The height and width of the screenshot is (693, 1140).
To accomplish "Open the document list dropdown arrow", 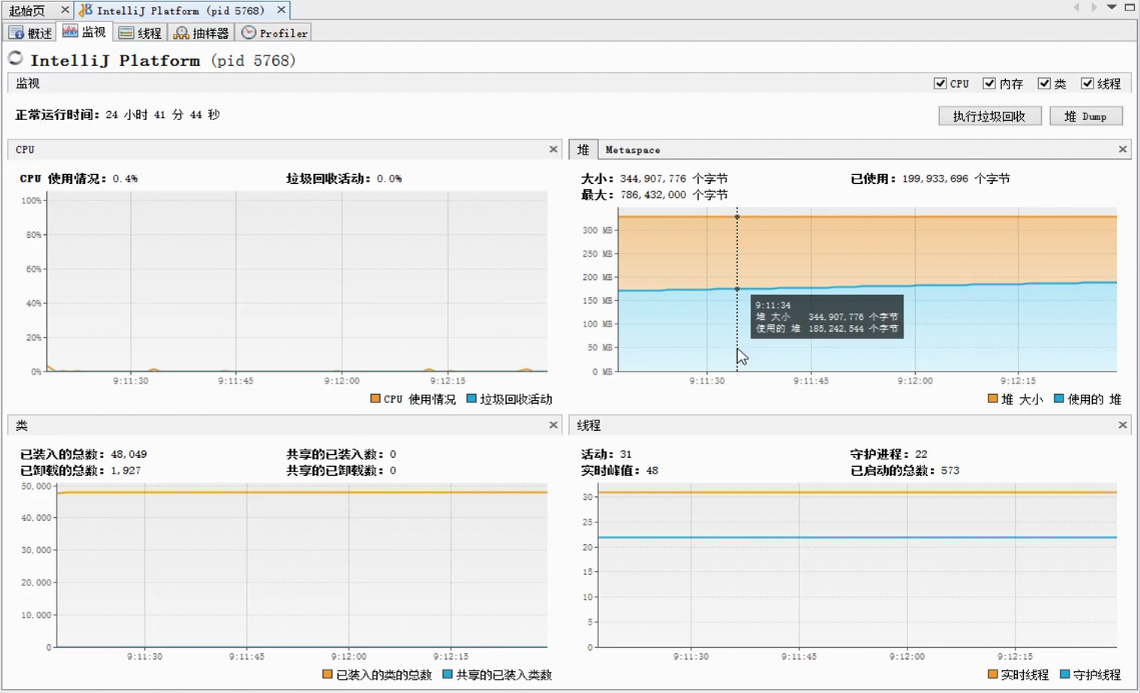I will (1112, 7).
